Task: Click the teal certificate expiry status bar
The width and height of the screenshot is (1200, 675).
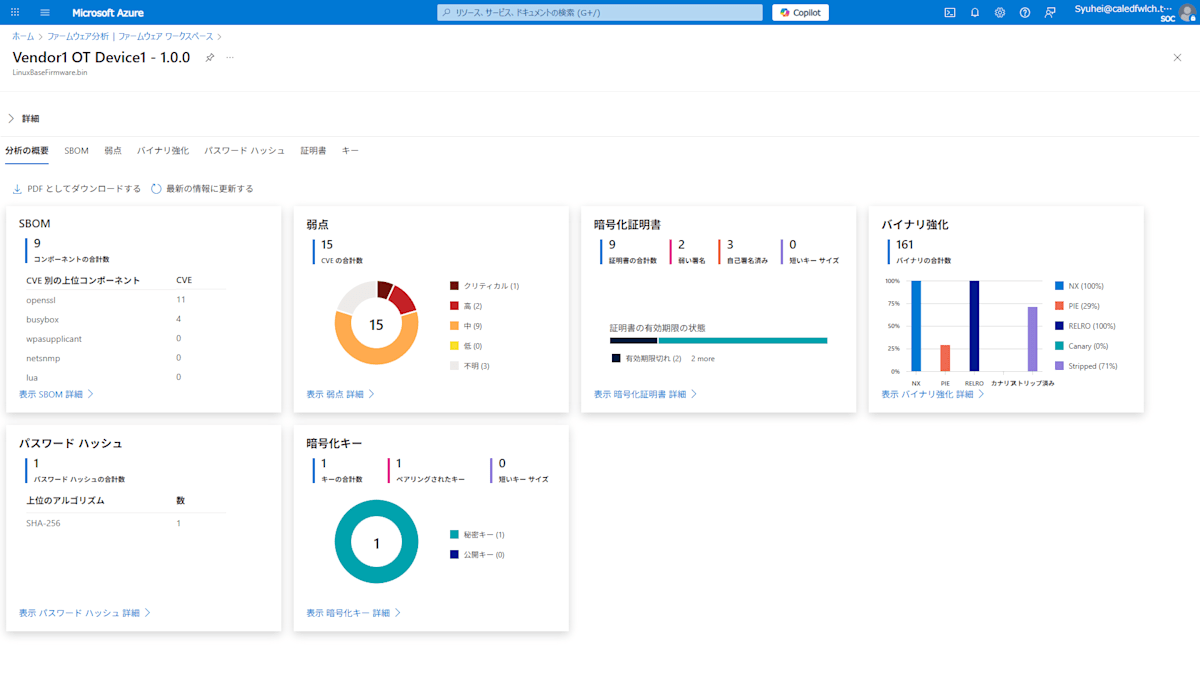Action: tap(743, 340)
